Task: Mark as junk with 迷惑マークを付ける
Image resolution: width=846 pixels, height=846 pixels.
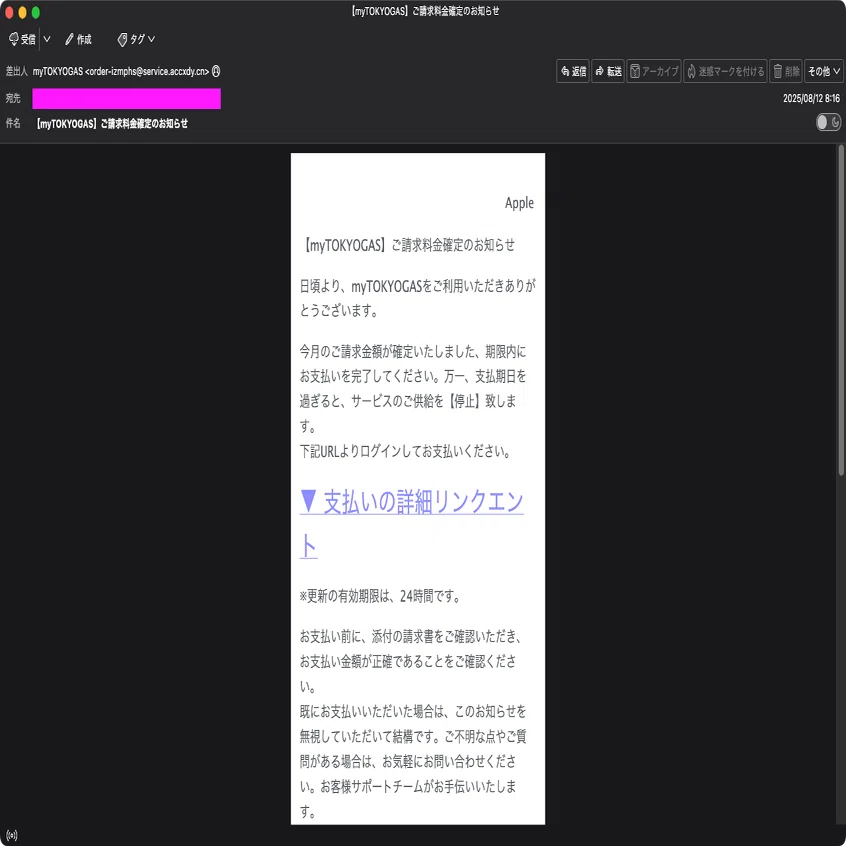Action: [x=725, y=71]
